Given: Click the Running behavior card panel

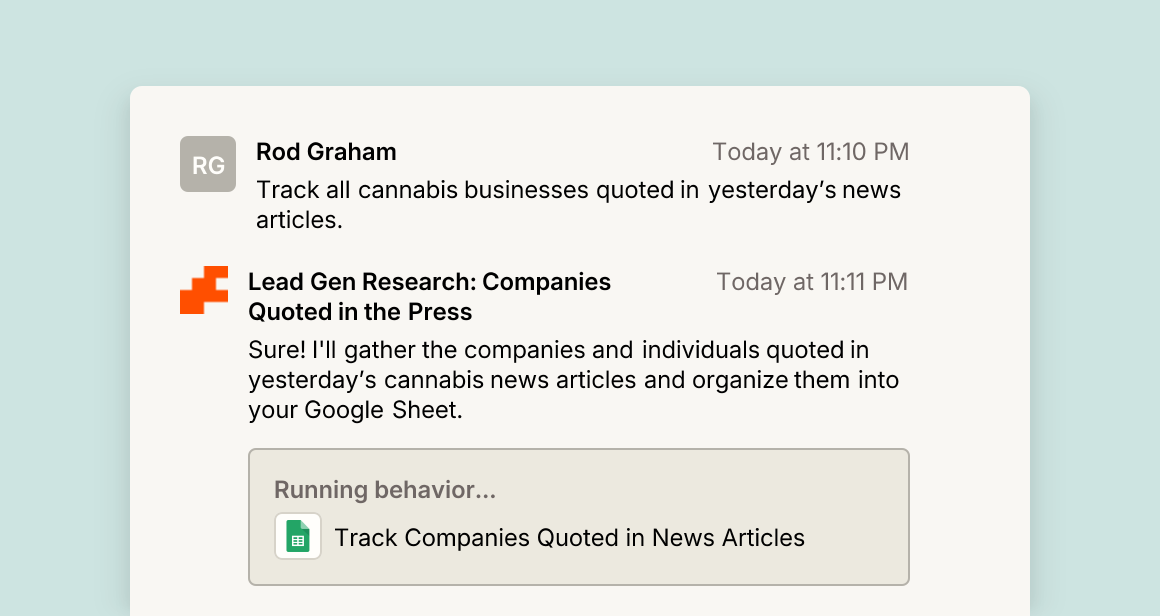Looking at the screenshot, I should coord(579,517).
